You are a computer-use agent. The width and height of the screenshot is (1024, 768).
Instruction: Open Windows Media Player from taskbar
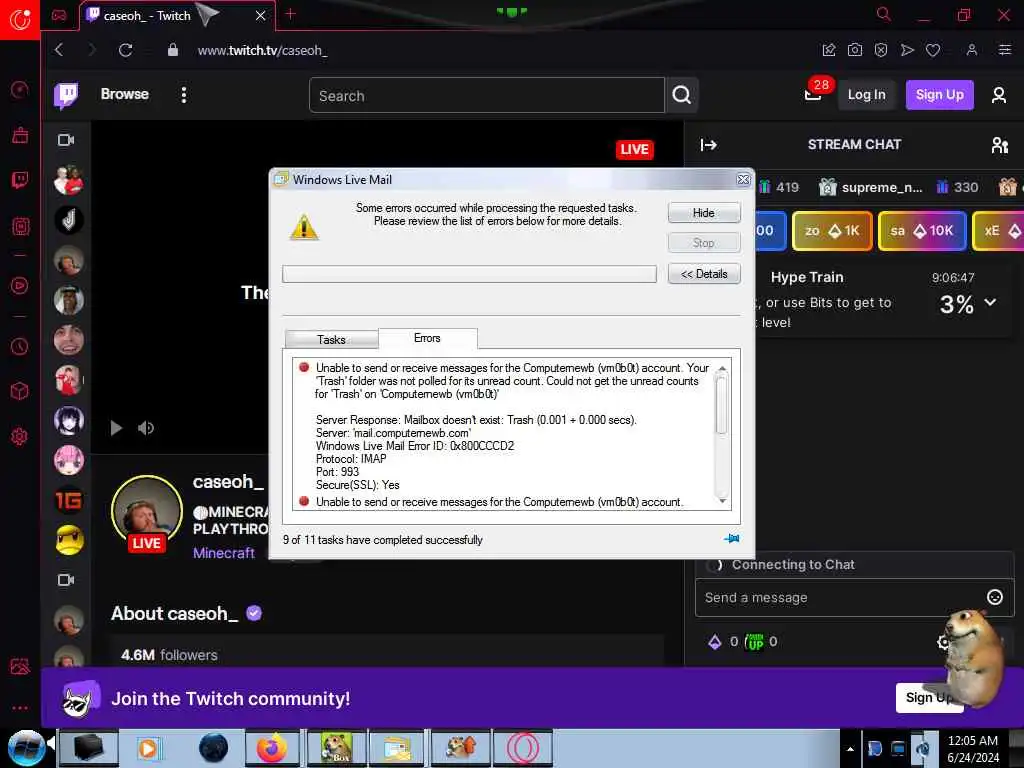coord(149,748)
